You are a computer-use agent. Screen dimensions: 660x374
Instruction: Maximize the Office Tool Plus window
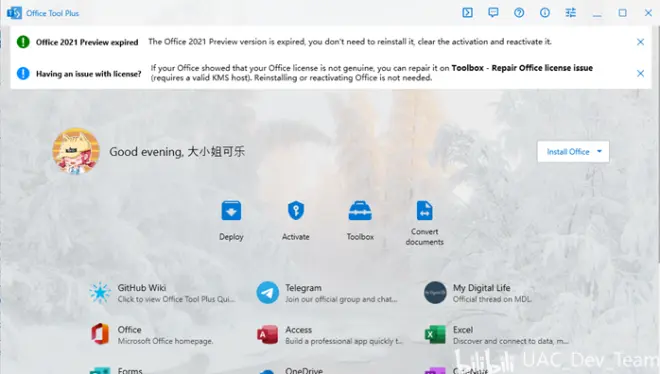(x=622, y=13)
